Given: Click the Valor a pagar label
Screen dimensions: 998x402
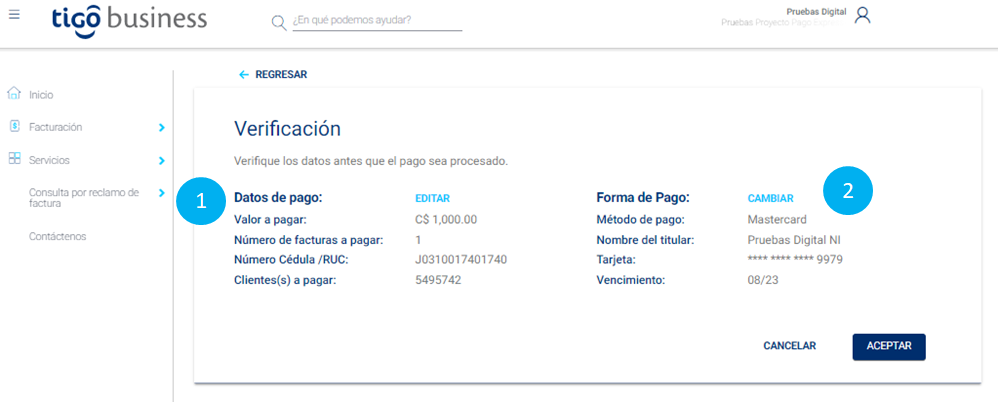Looking at the screenshot, I should 271,220.
